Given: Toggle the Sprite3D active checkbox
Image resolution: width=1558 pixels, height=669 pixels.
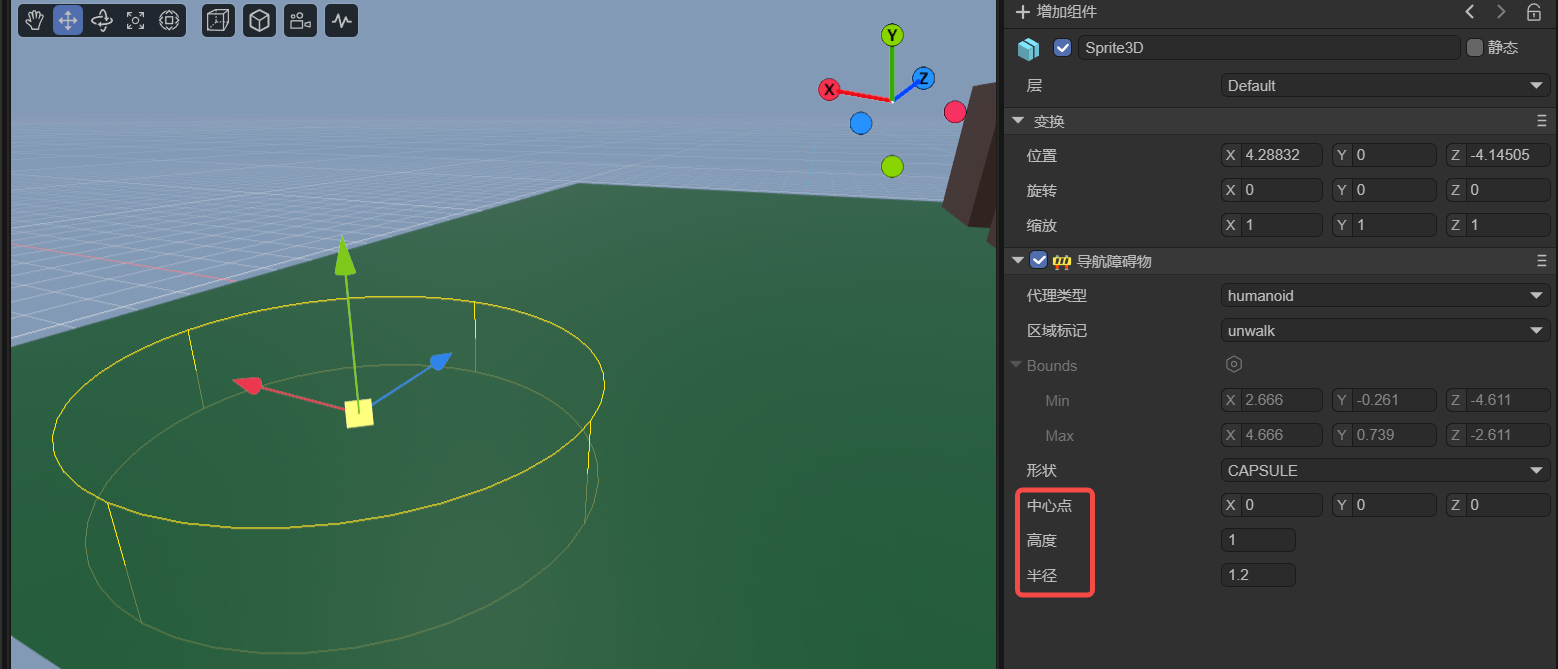Looking at the screenshot, I should coord(1062,48).
